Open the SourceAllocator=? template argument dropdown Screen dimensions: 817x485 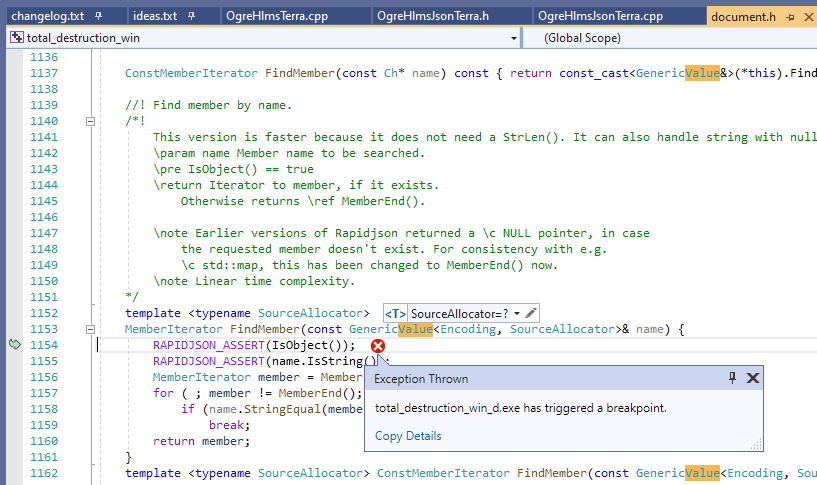[x=517, y=314]
